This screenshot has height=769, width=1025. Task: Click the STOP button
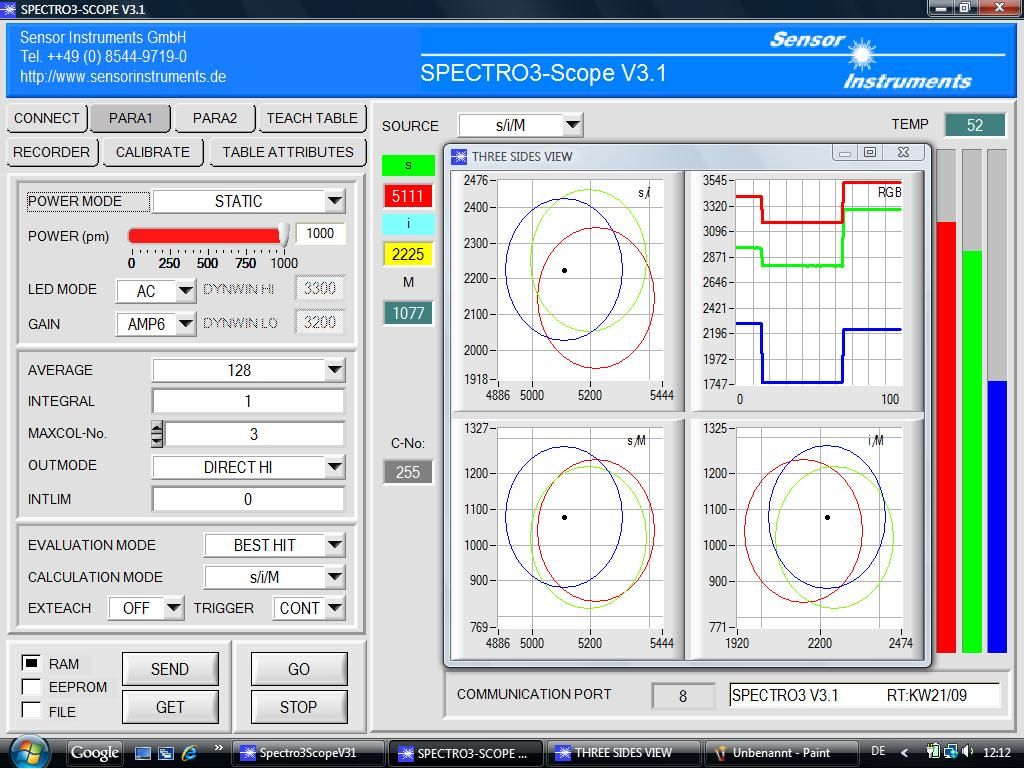click(298, 707)
